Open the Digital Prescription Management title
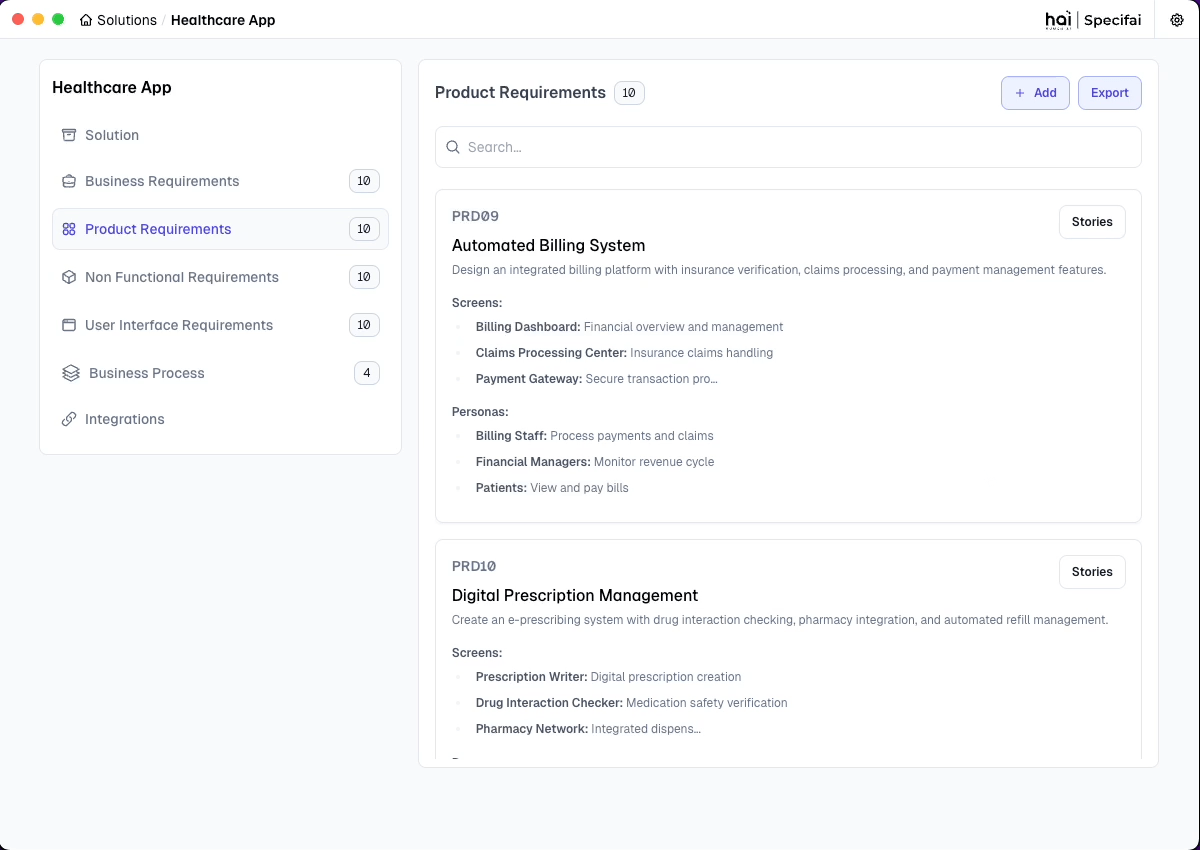The width and height of the screenshot is (1200, 850). click(x=575, y=595)
